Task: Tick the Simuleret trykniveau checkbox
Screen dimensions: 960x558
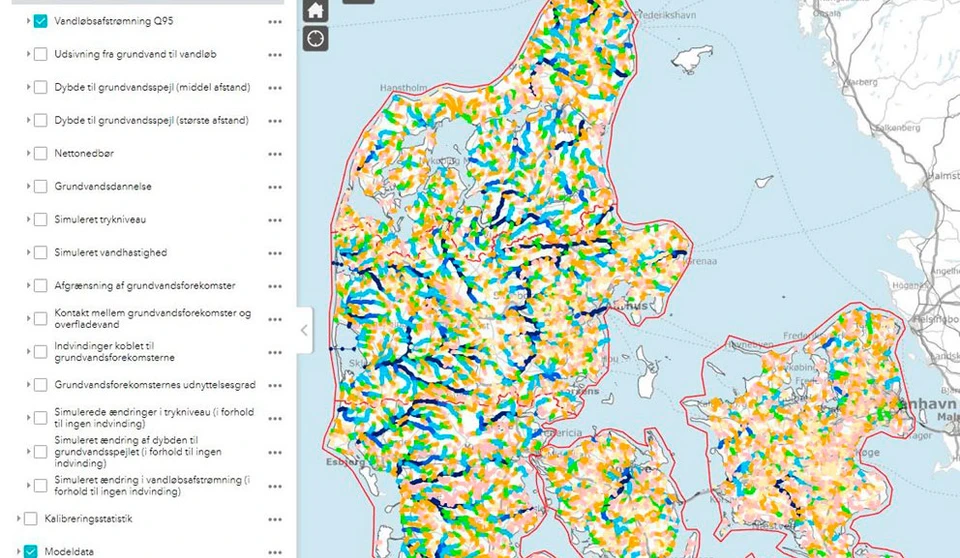Action: (x=40, y=219)
